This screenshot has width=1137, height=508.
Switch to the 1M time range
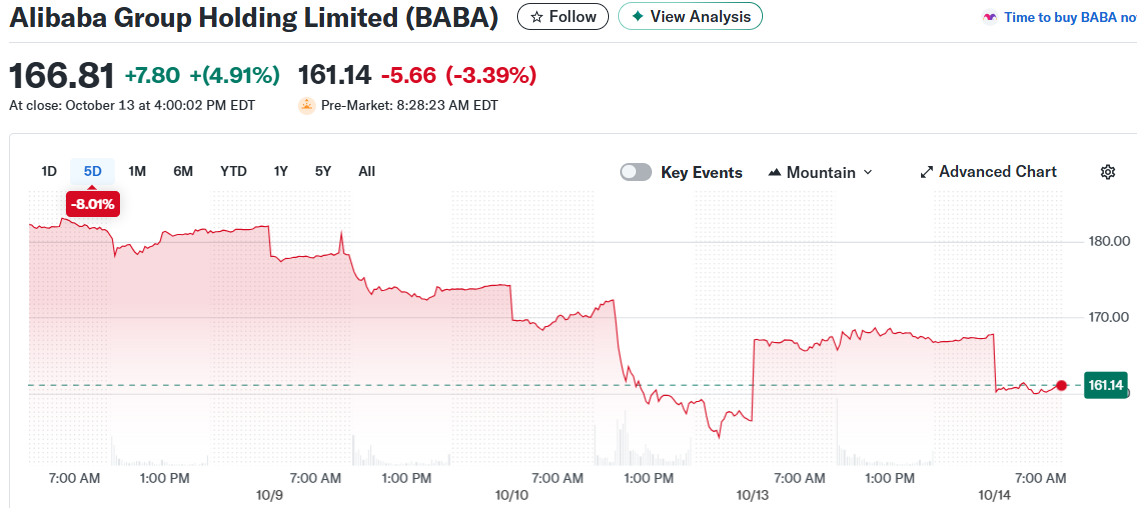[x=137, y=171]
